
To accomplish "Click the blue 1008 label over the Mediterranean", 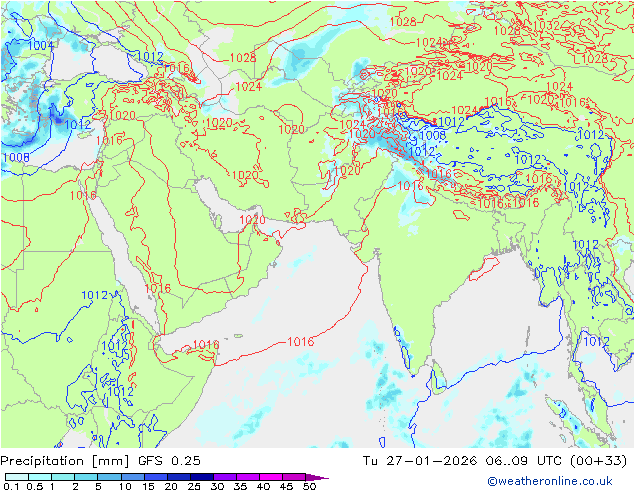I will tap(16, 157).
